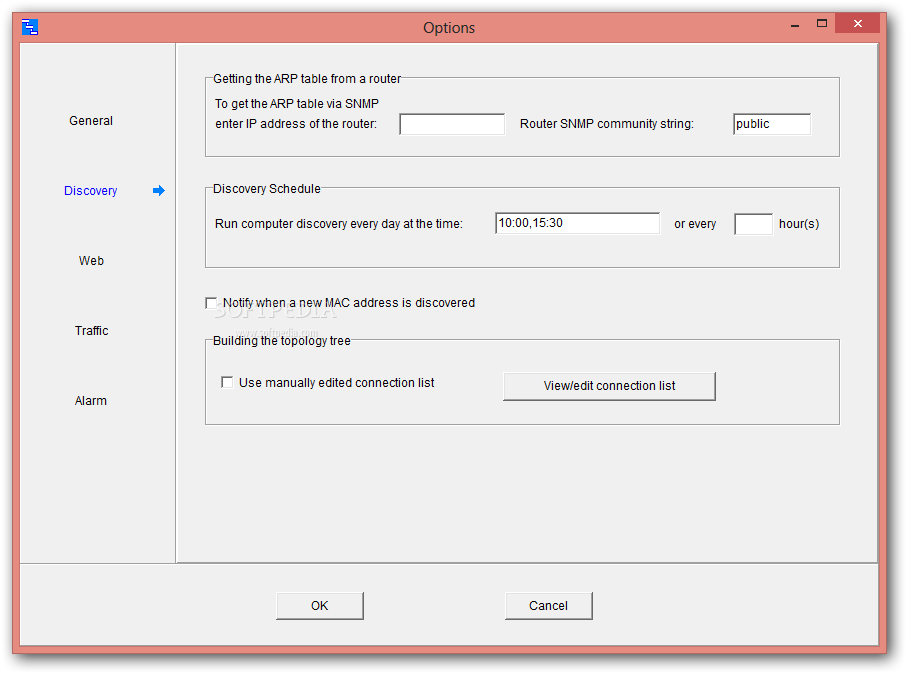907x674 pixels.
Task: Click 'Getting the ARP table from a router' label
Action: 307,79
